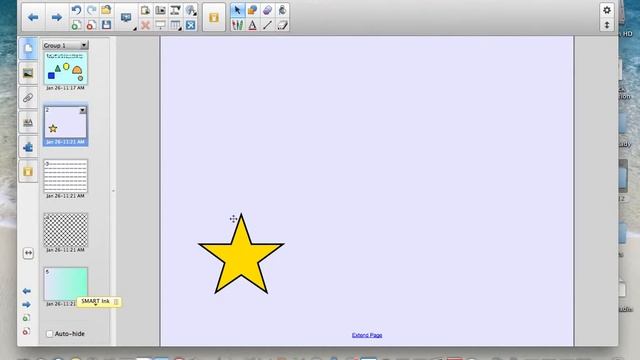Viewport: 640px width, 360px height.
Task: Click the sidebar resize handle divider
Action: click(x=113, y=191)
